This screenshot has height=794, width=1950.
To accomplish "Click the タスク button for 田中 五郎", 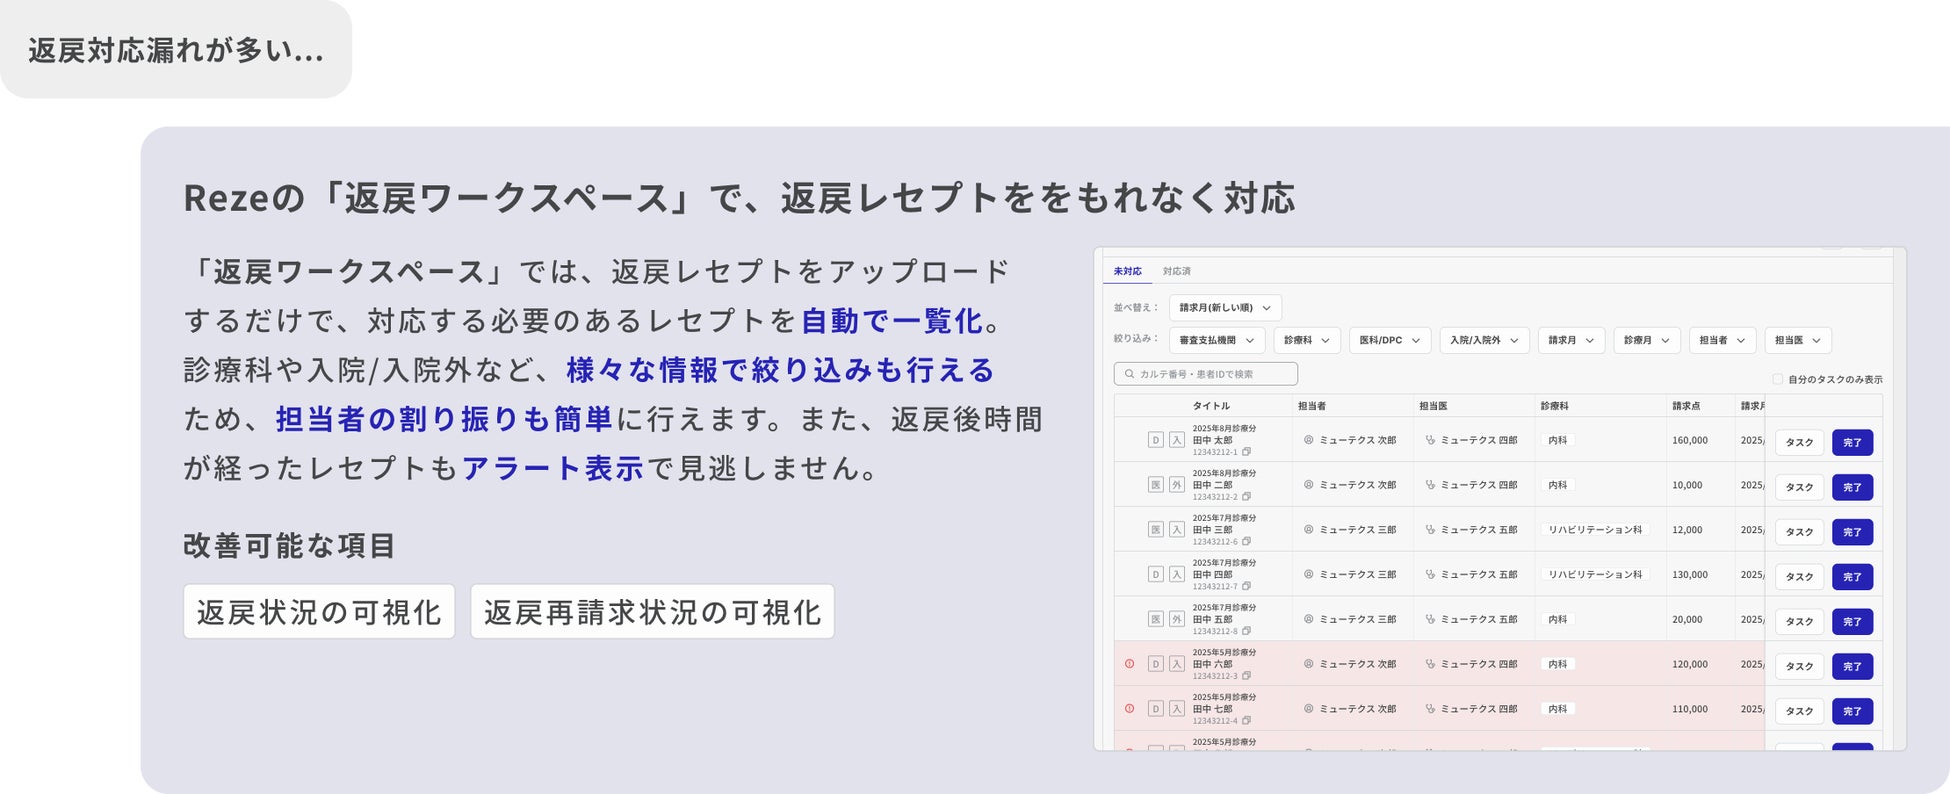I will pos(1799,622).
